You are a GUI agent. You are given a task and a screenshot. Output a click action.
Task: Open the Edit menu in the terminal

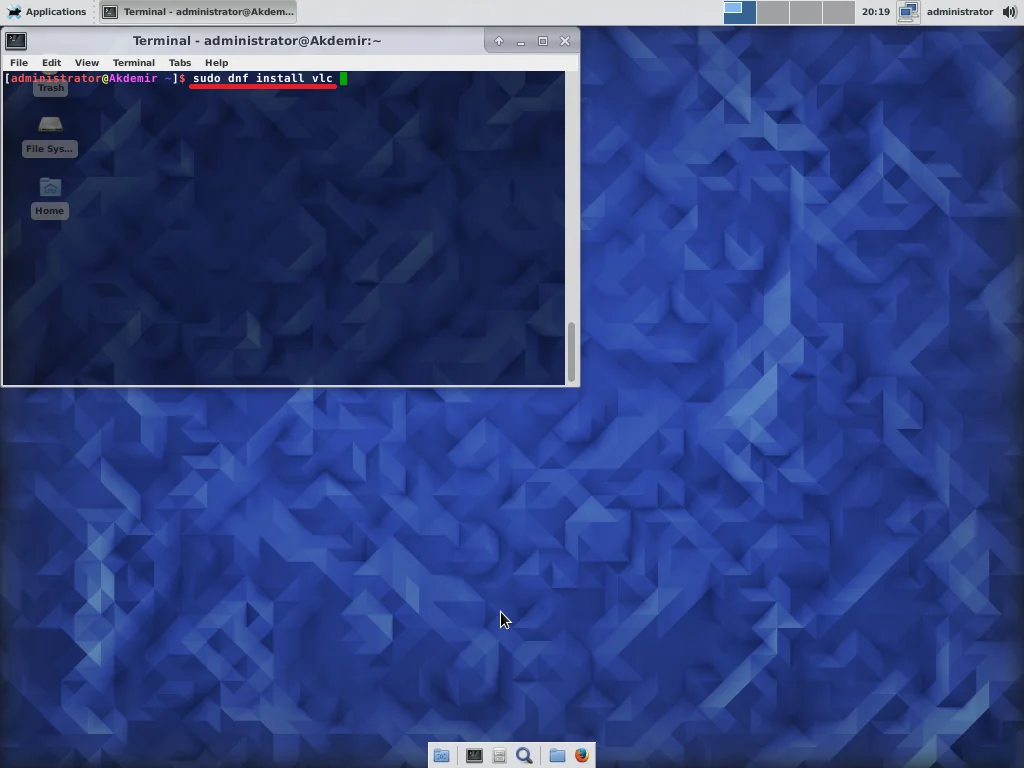[x=51, y=62]
